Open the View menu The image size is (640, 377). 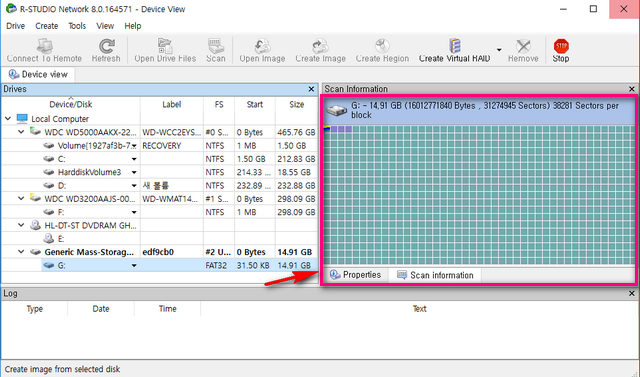pos(105,26)
